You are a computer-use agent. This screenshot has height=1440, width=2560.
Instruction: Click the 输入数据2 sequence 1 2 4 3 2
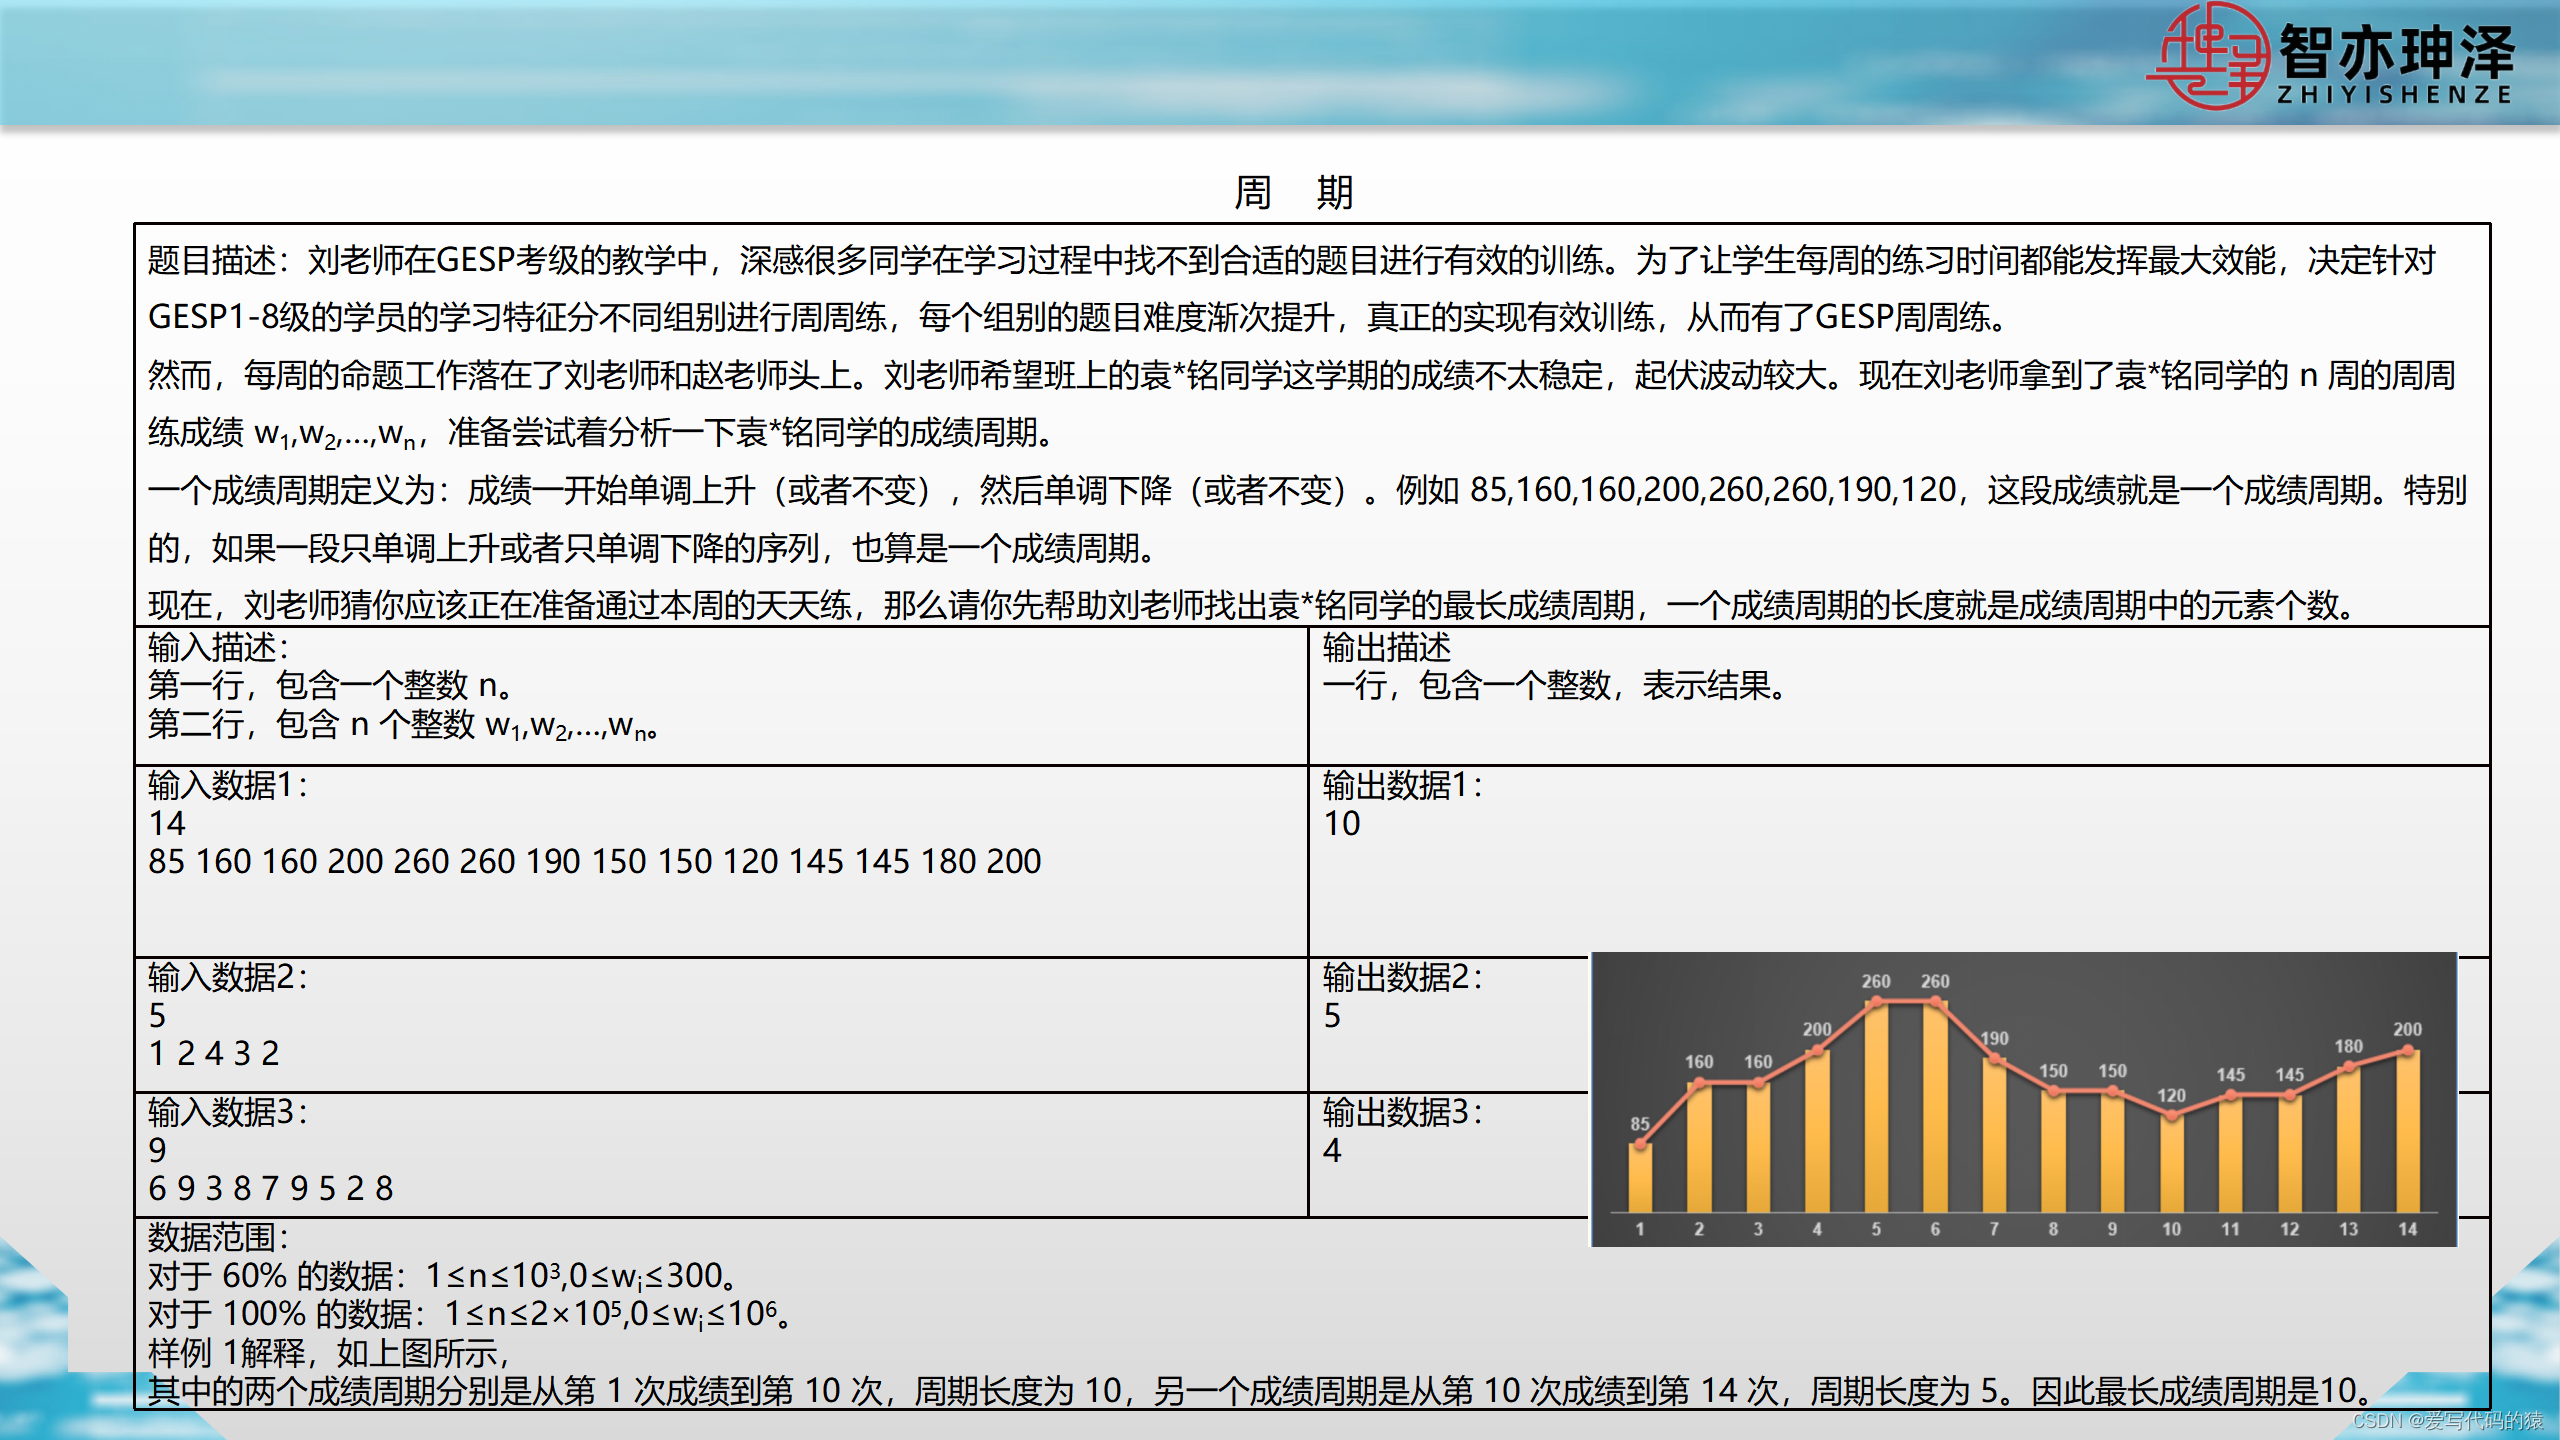214,1054
